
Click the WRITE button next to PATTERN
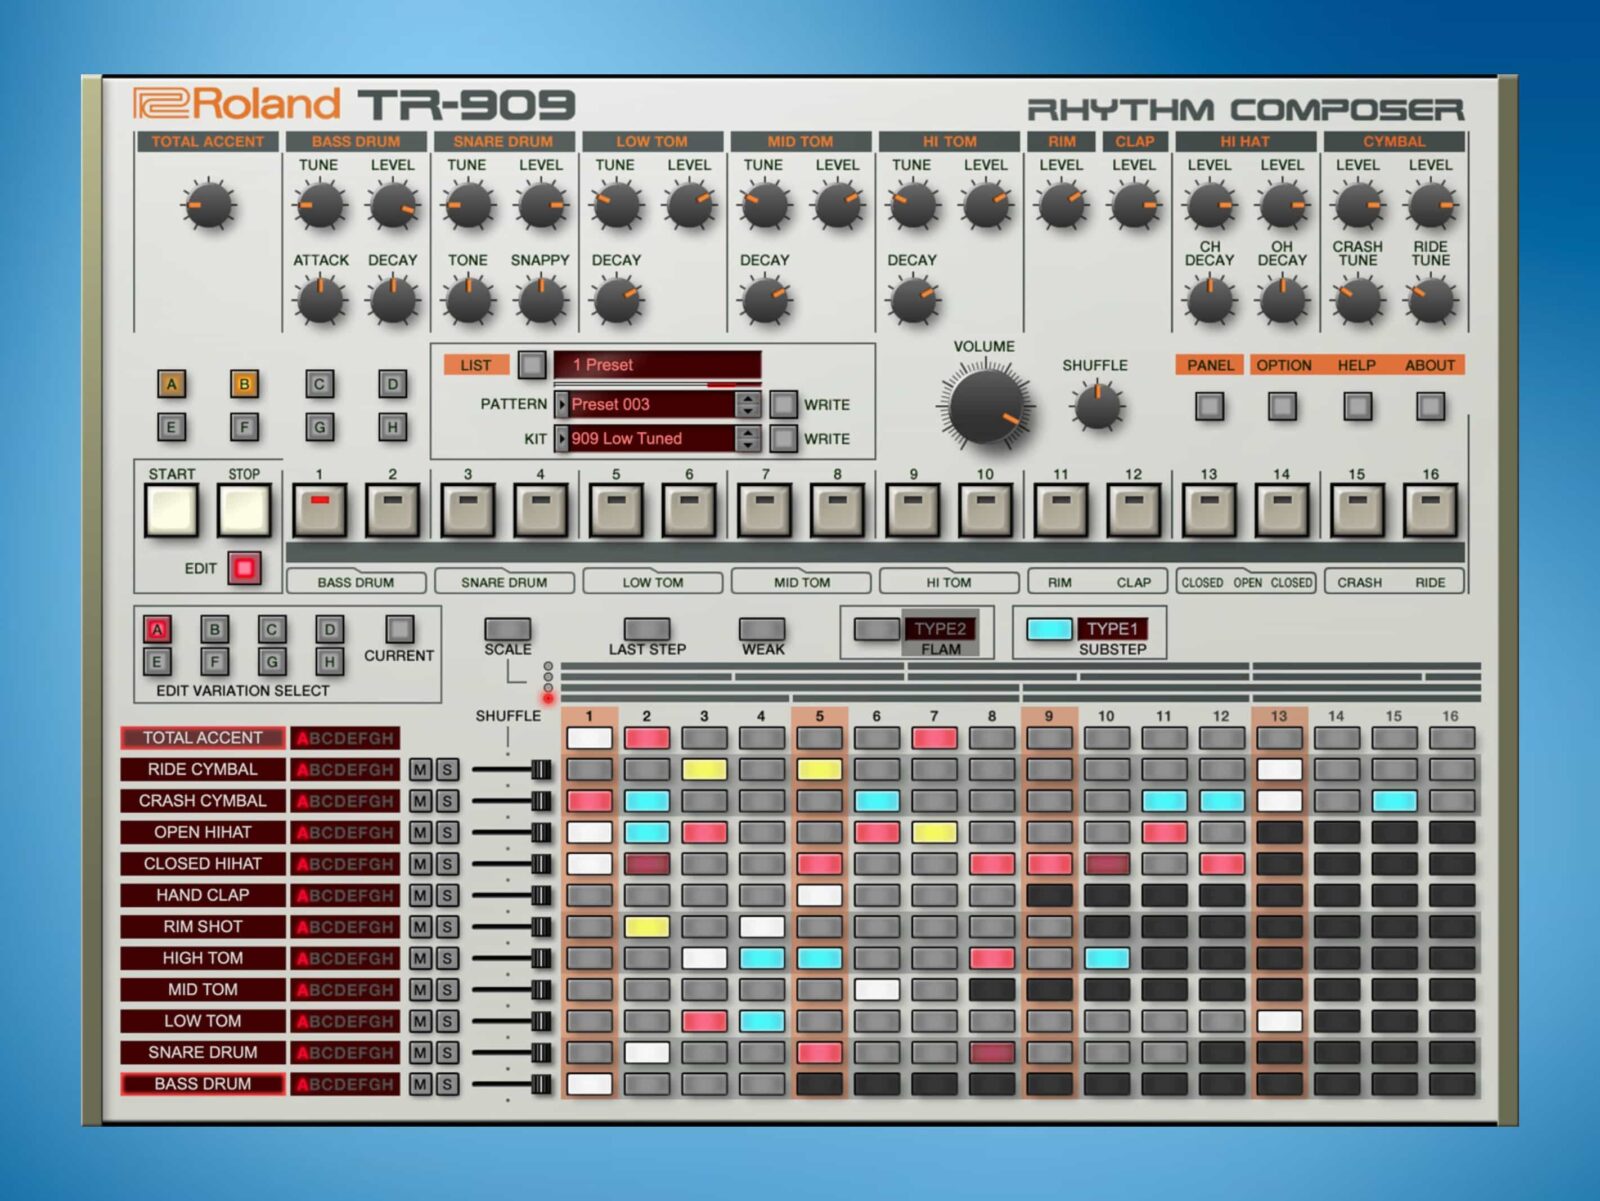(784, 404)
